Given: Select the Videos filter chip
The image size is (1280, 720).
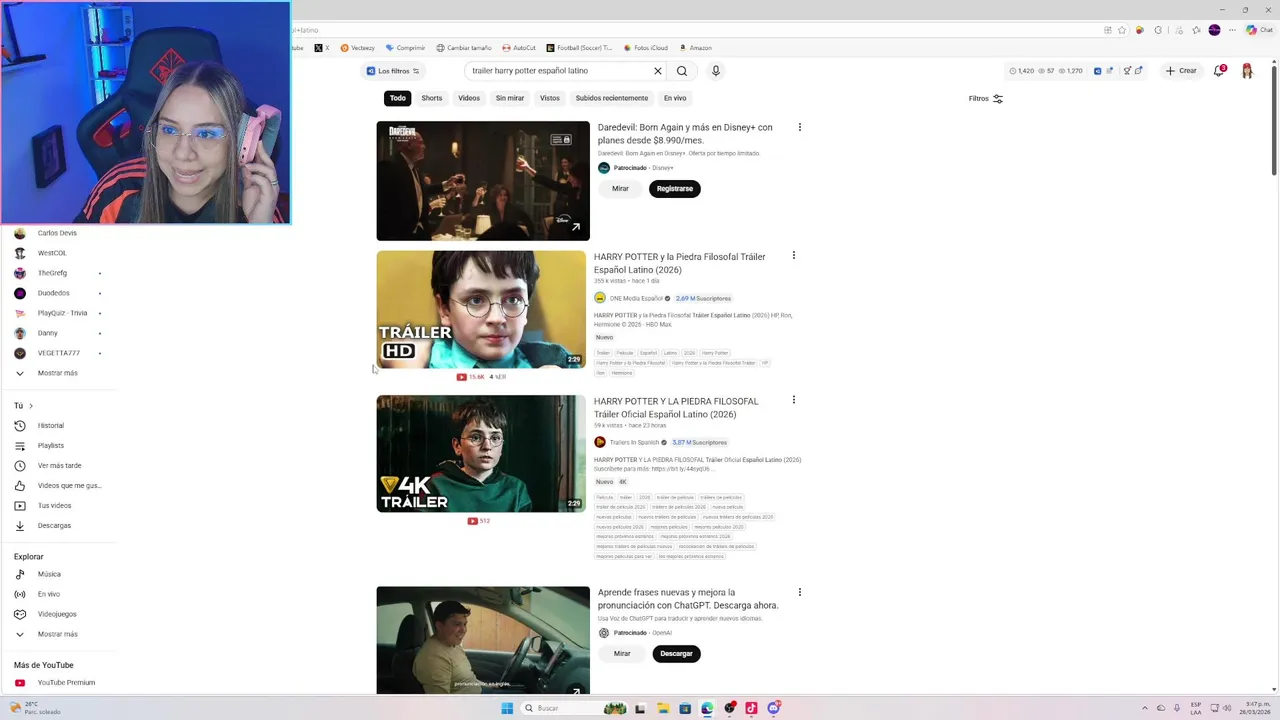Looking at the screenshot, I should [x=469, y=98].
